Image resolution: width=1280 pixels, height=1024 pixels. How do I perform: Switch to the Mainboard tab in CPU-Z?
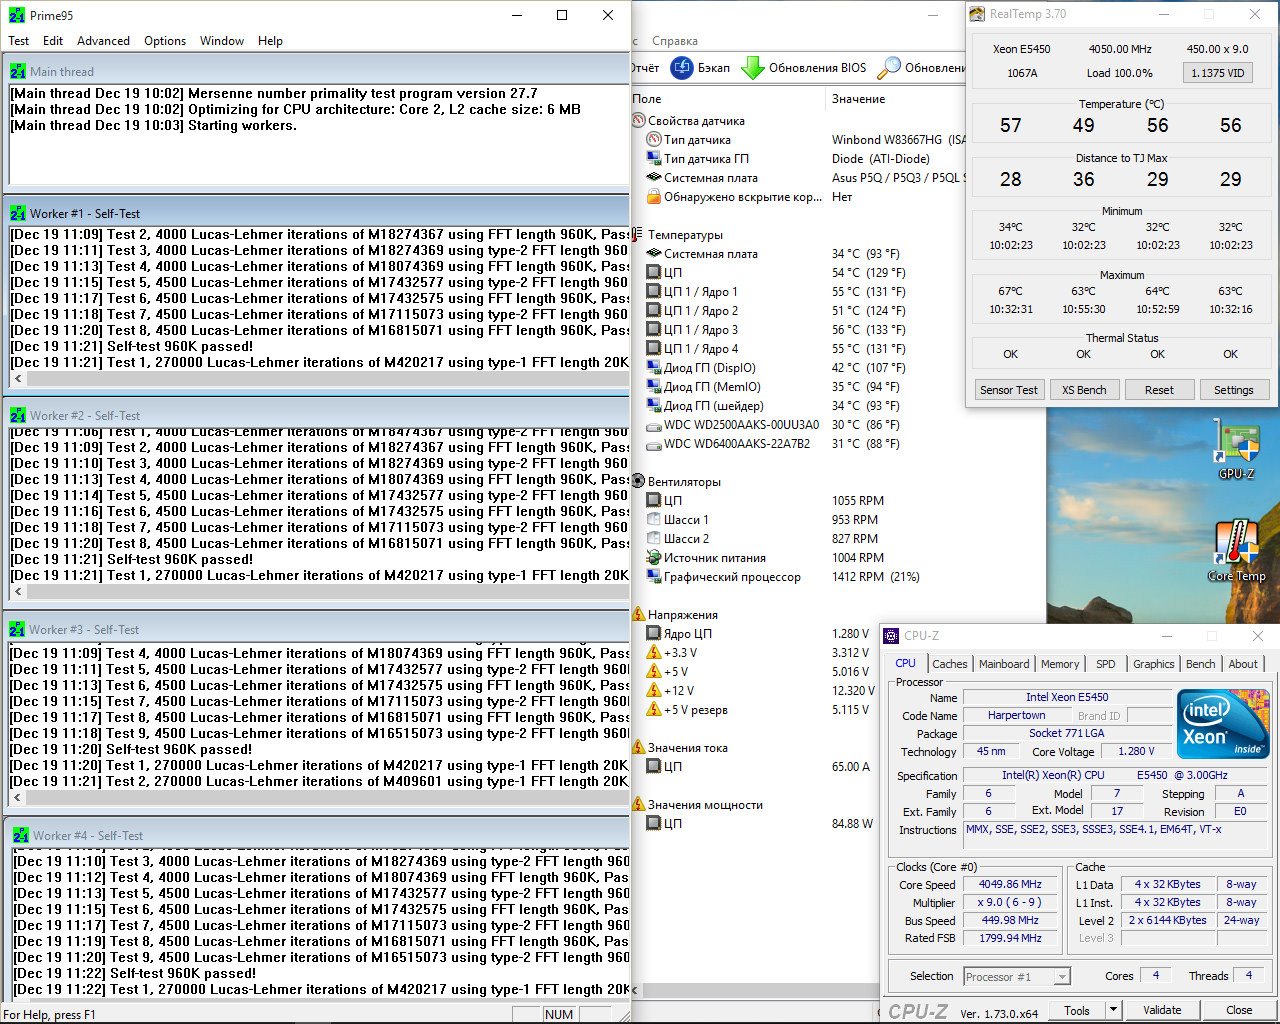point(1004,664)
